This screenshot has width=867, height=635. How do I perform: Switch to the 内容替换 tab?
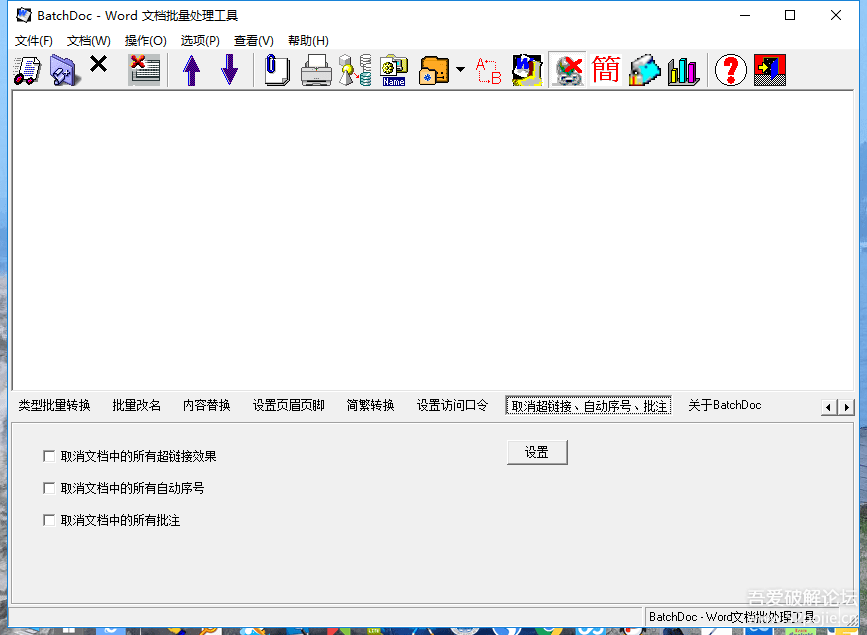tap(207, 405)
